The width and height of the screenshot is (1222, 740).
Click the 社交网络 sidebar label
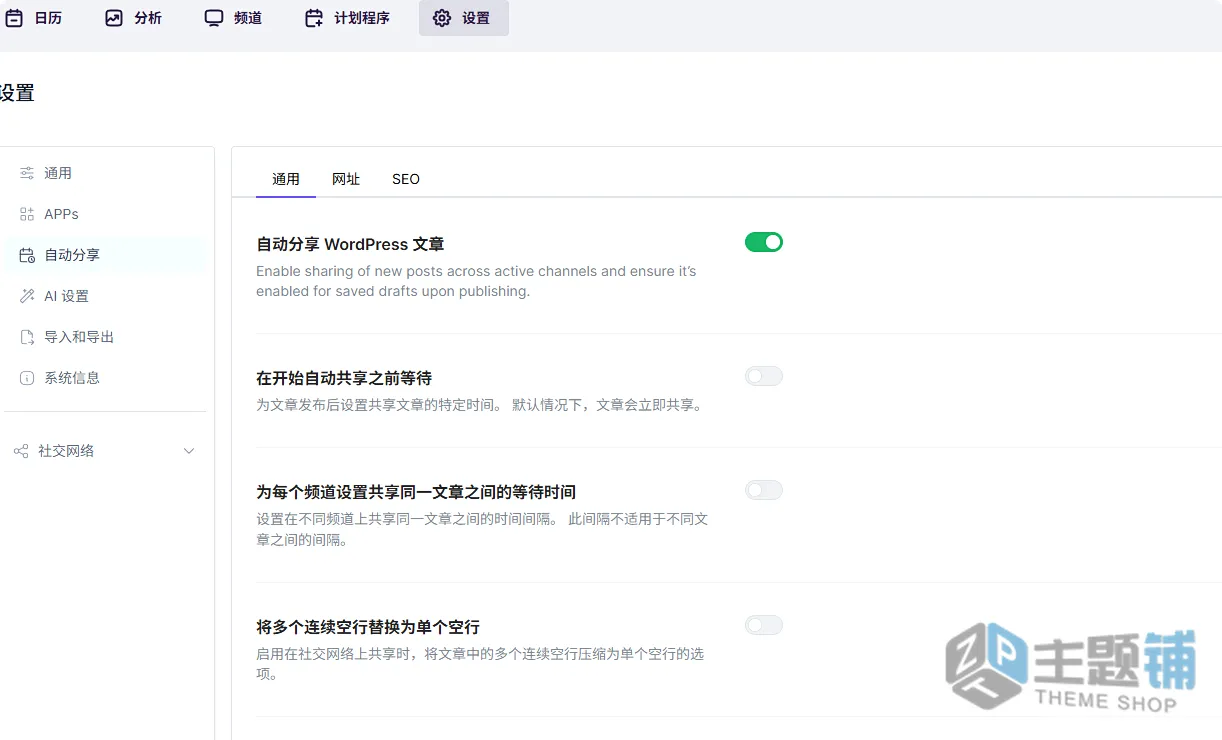(x=66, y=451)
